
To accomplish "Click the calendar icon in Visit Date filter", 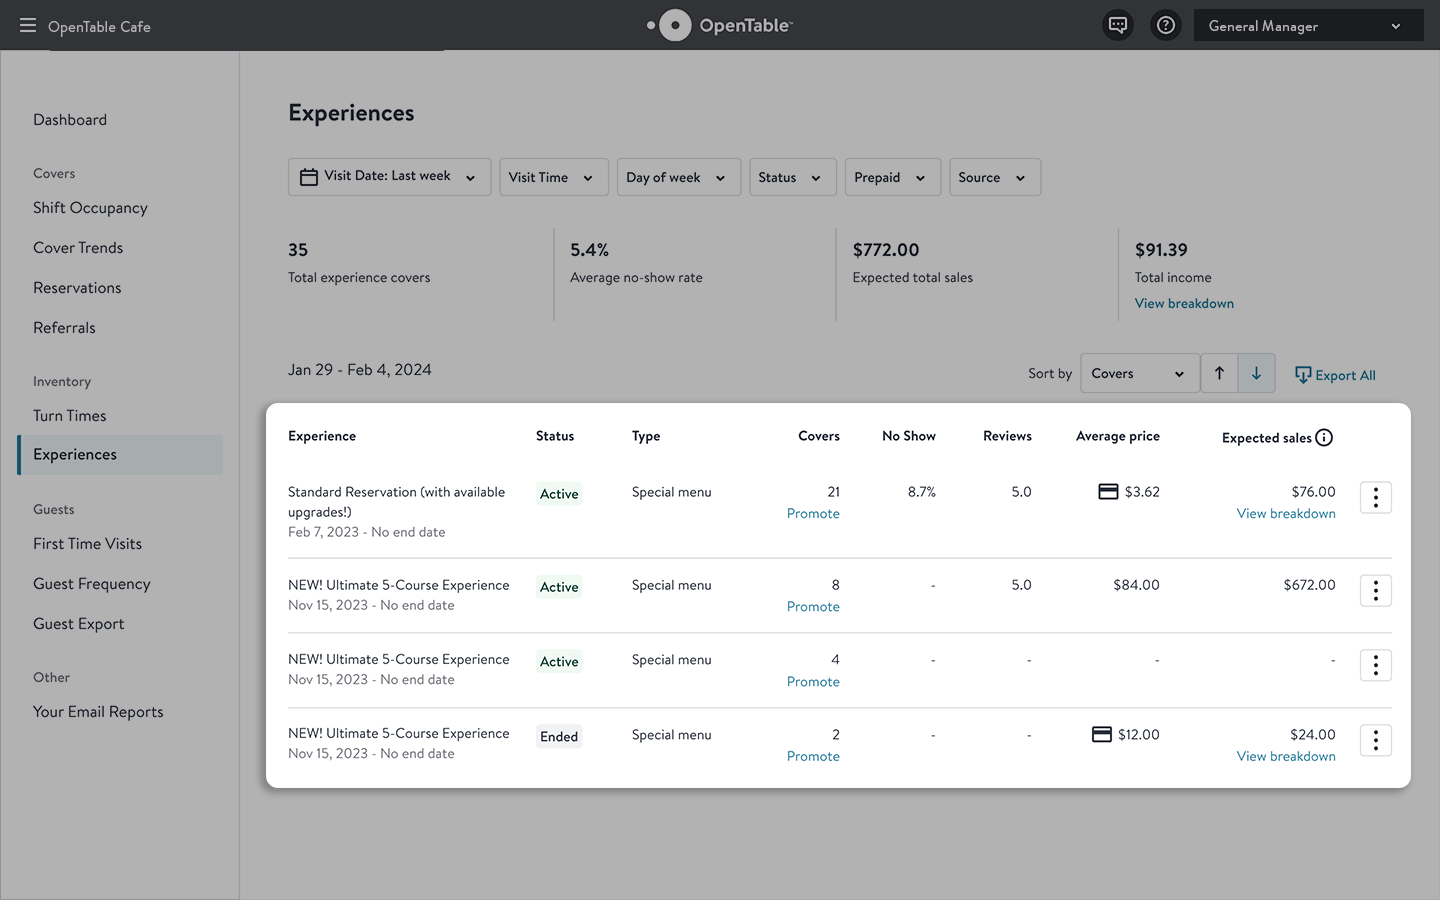I will pyautogui.click(x=309, y=177).
